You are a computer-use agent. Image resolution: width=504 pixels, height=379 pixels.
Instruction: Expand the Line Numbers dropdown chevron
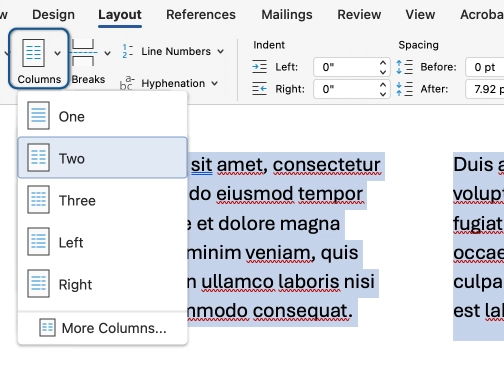click(220, 52)
